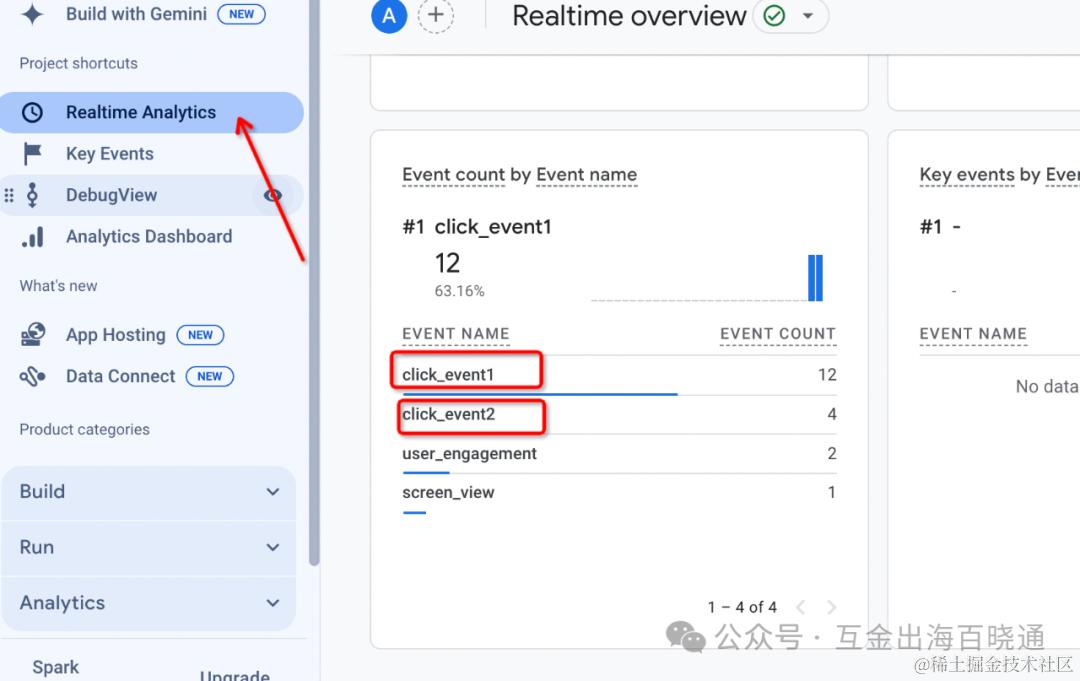1080x681 pixels.
Task: Click the Realtime Analytics clock icon
Action: (x=32, y=112)
